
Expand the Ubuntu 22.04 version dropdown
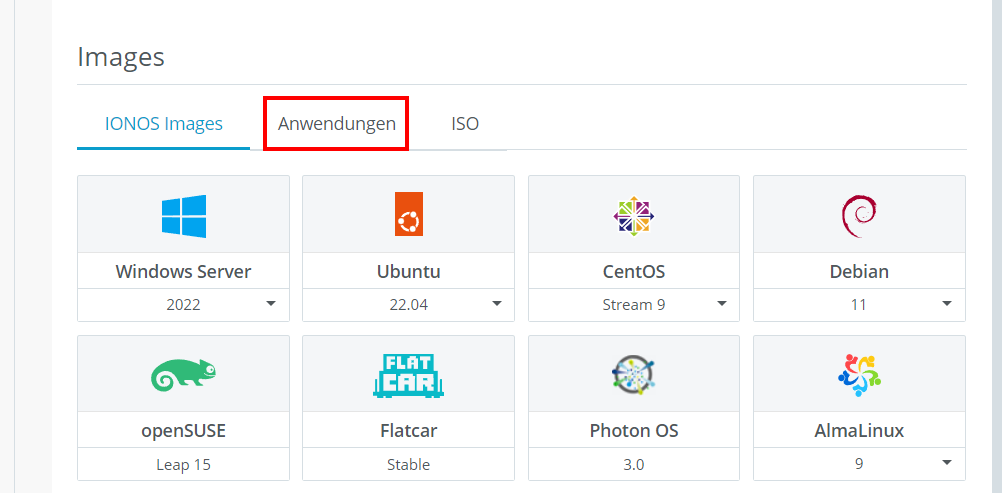[x=408, y=305]
